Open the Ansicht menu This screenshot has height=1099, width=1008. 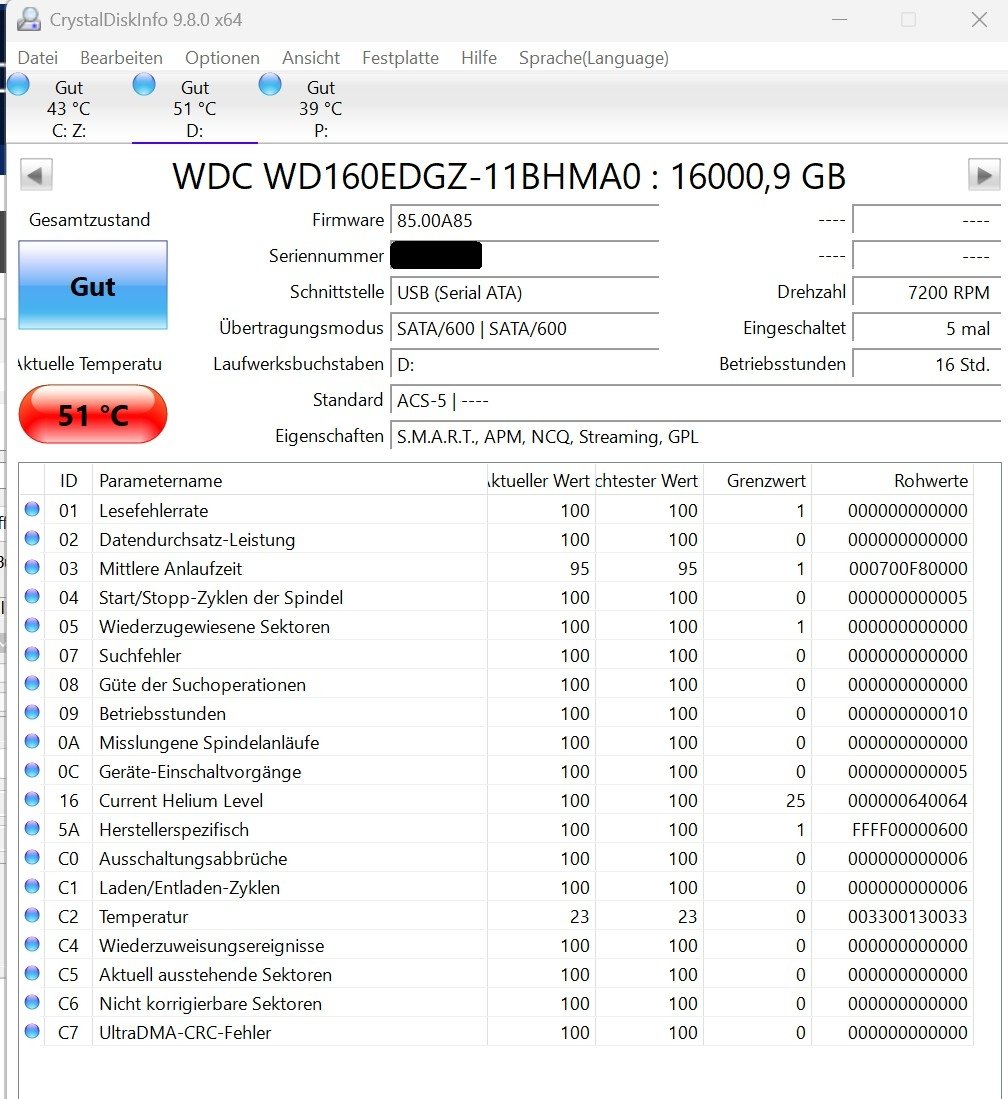click(x=311, y=57)
